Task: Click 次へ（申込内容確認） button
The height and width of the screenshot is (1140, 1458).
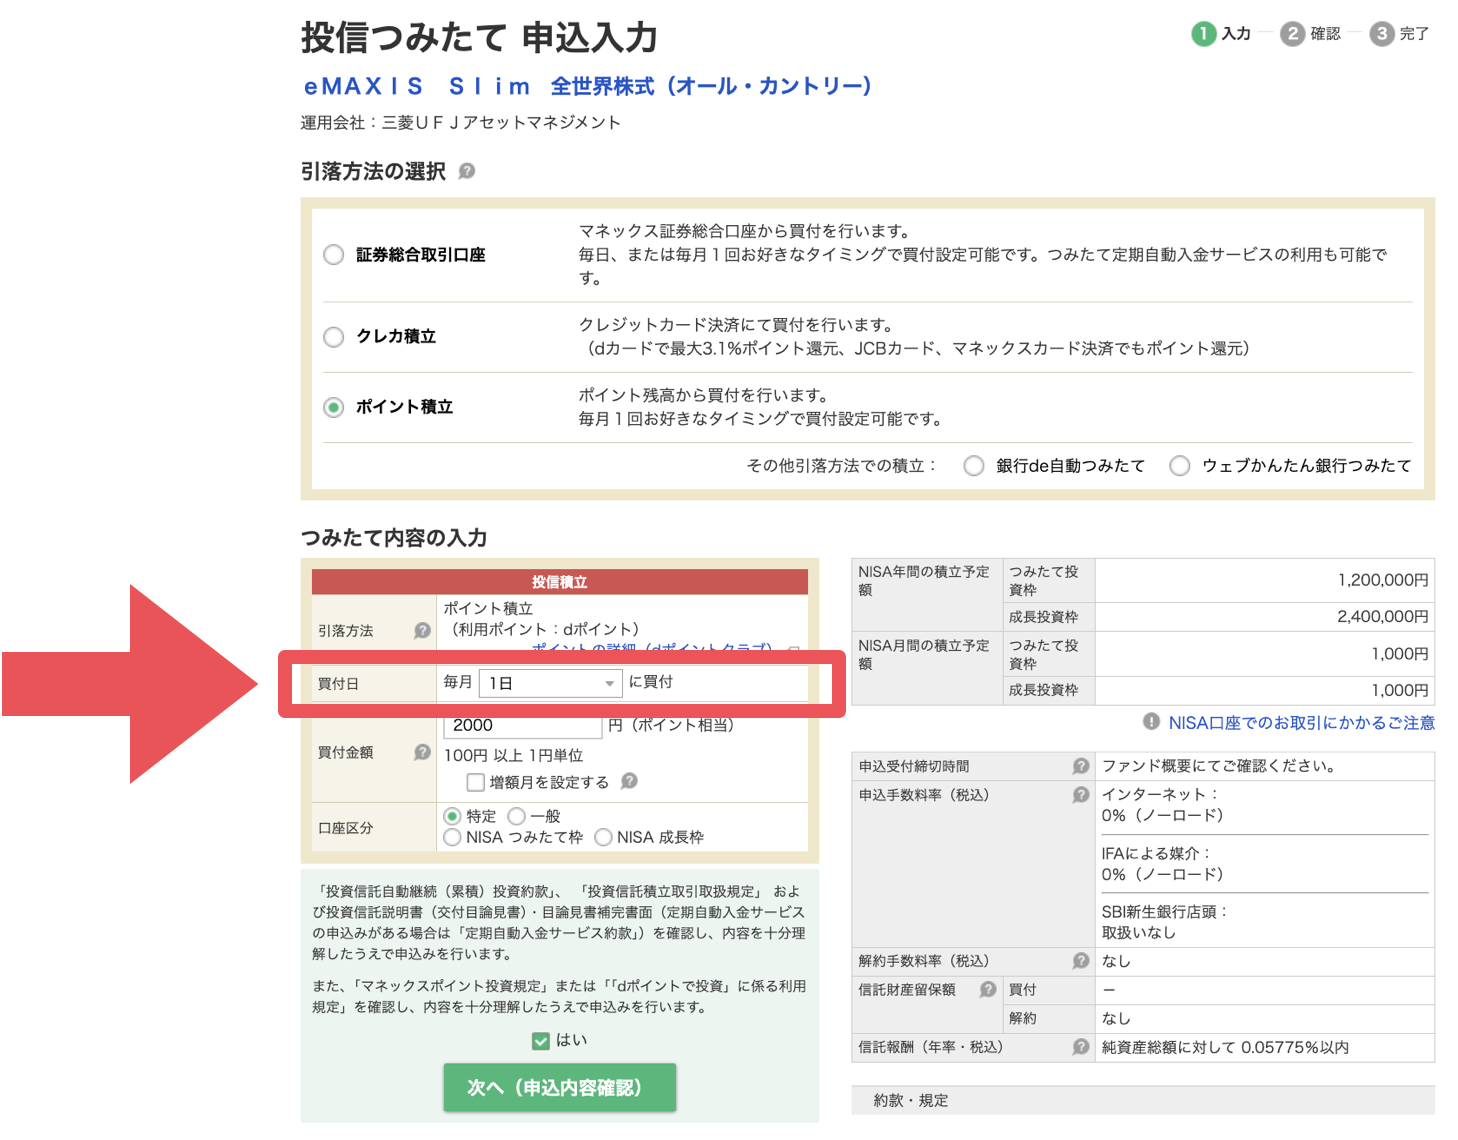Action: coord(560,1088)
